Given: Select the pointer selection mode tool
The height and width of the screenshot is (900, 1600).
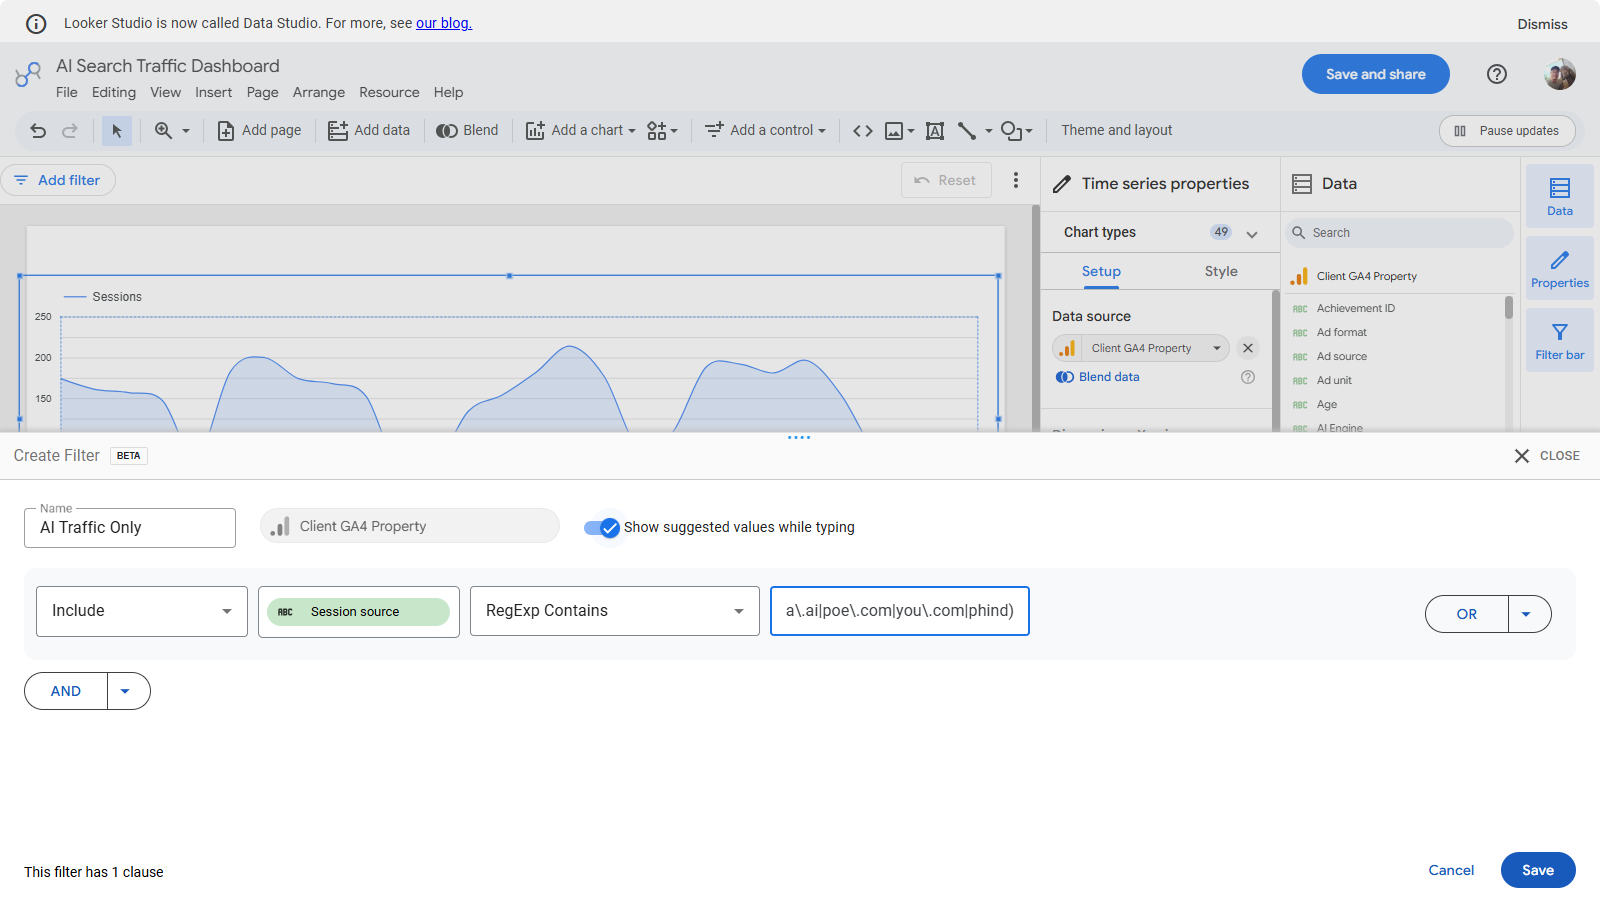Looking at the screenshot, I should point(117,131).
